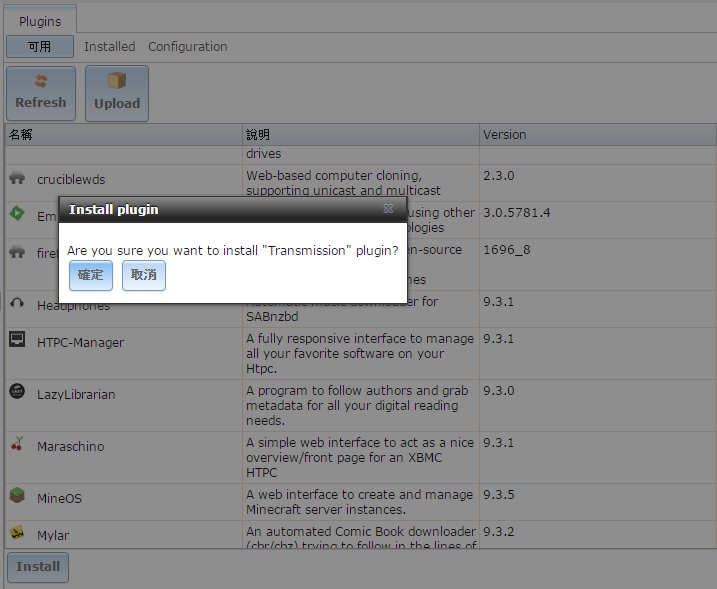
Task: Click the Maraschino description text
Action: [360, 457]
